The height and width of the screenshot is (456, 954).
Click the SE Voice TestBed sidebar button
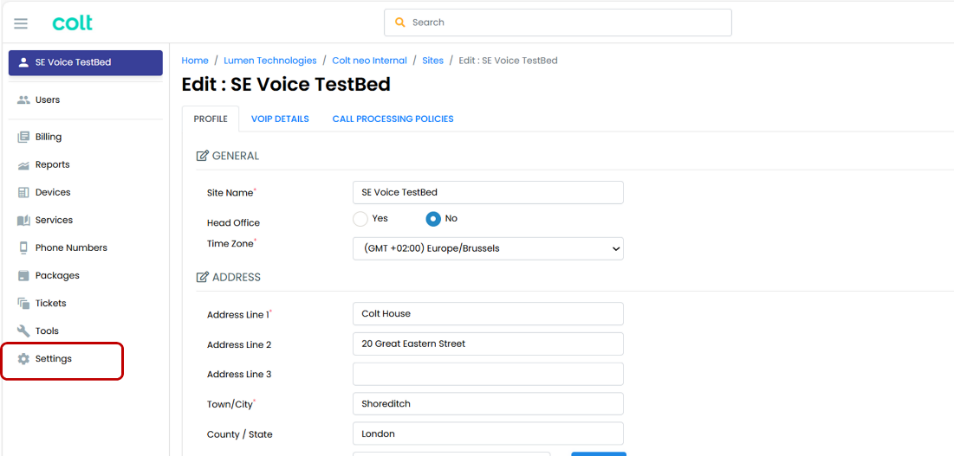pos(86,63)
